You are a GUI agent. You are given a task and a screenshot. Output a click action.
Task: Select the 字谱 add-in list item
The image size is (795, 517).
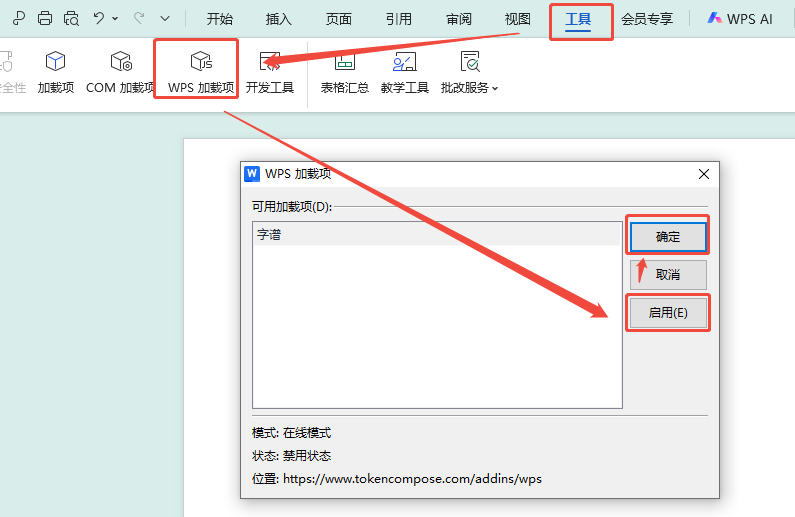(x=436, y=234)
